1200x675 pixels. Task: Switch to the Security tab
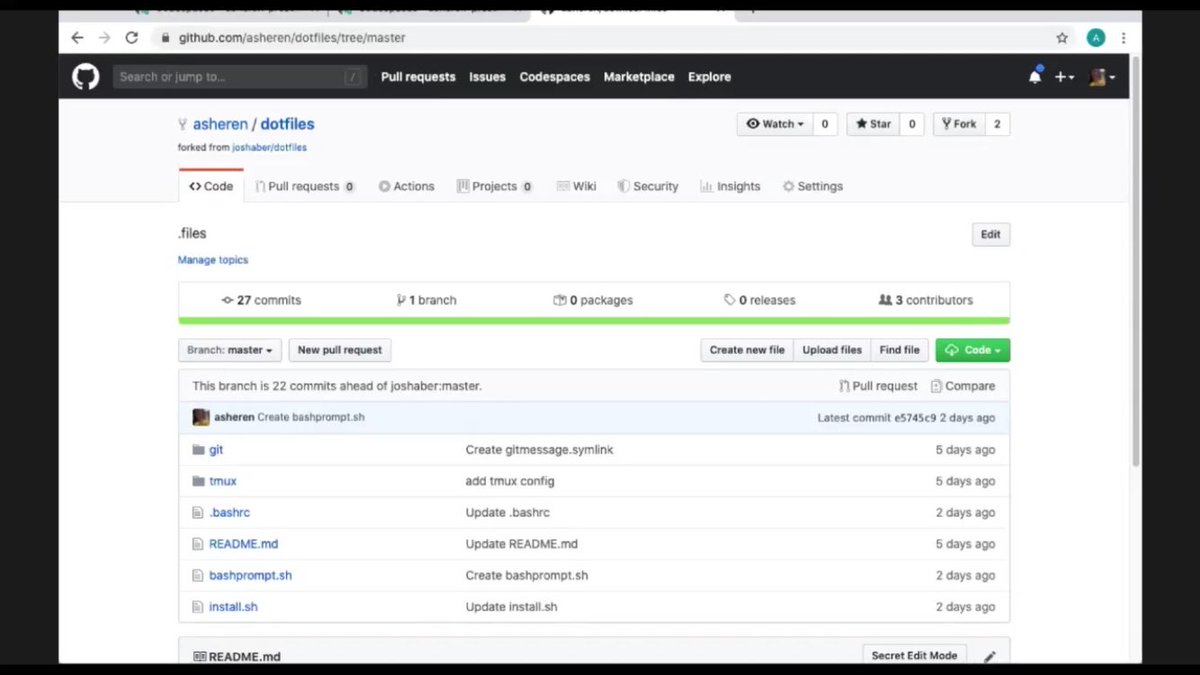(648, 186)
